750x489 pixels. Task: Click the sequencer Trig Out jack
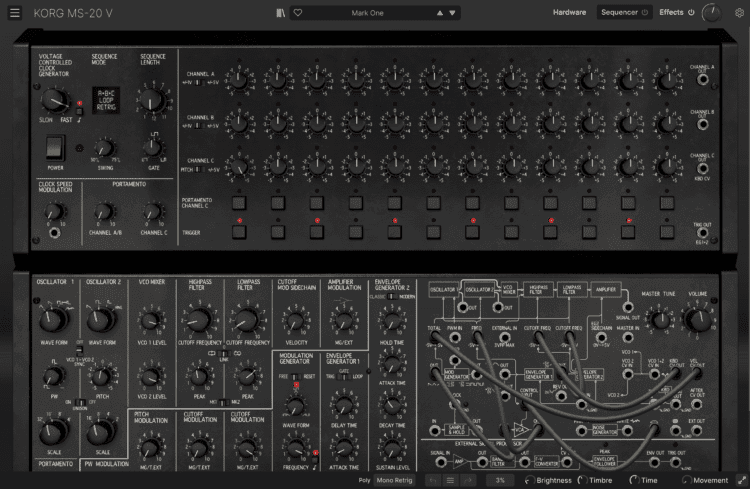pyautogui.click(x=702, y=233)
